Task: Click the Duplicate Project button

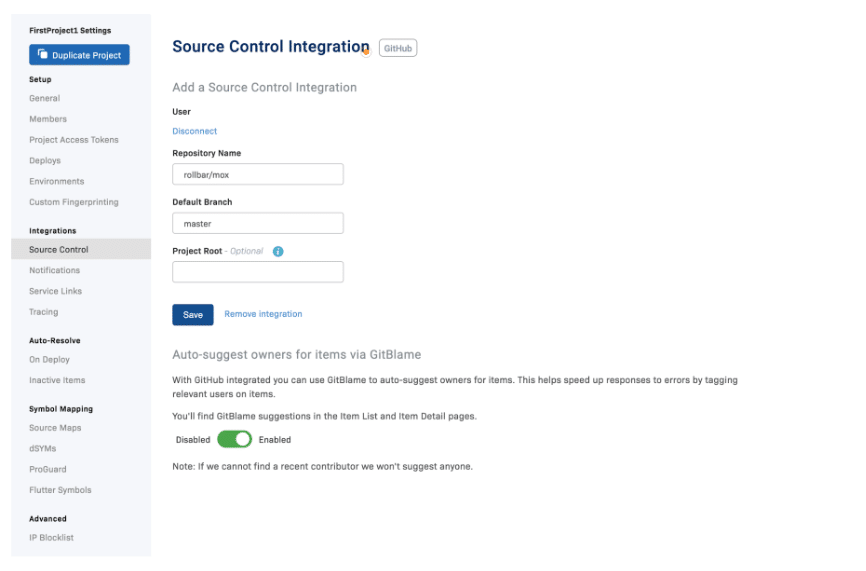Action: click(79, 55)
